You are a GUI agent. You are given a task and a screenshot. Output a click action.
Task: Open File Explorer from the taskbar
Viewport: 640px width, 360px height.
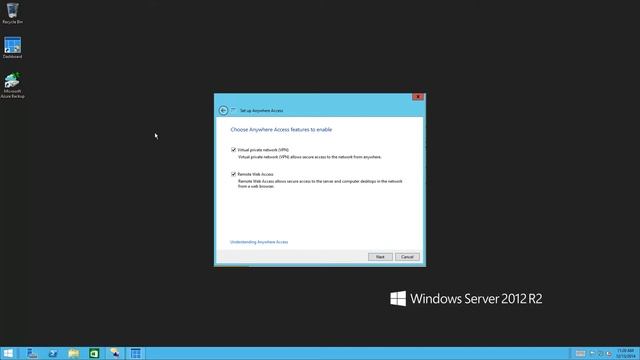pos(74,353)
